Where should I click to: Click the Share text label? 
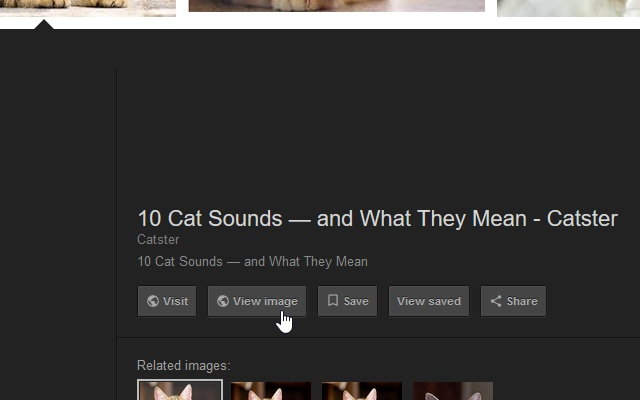pos(522,301)
